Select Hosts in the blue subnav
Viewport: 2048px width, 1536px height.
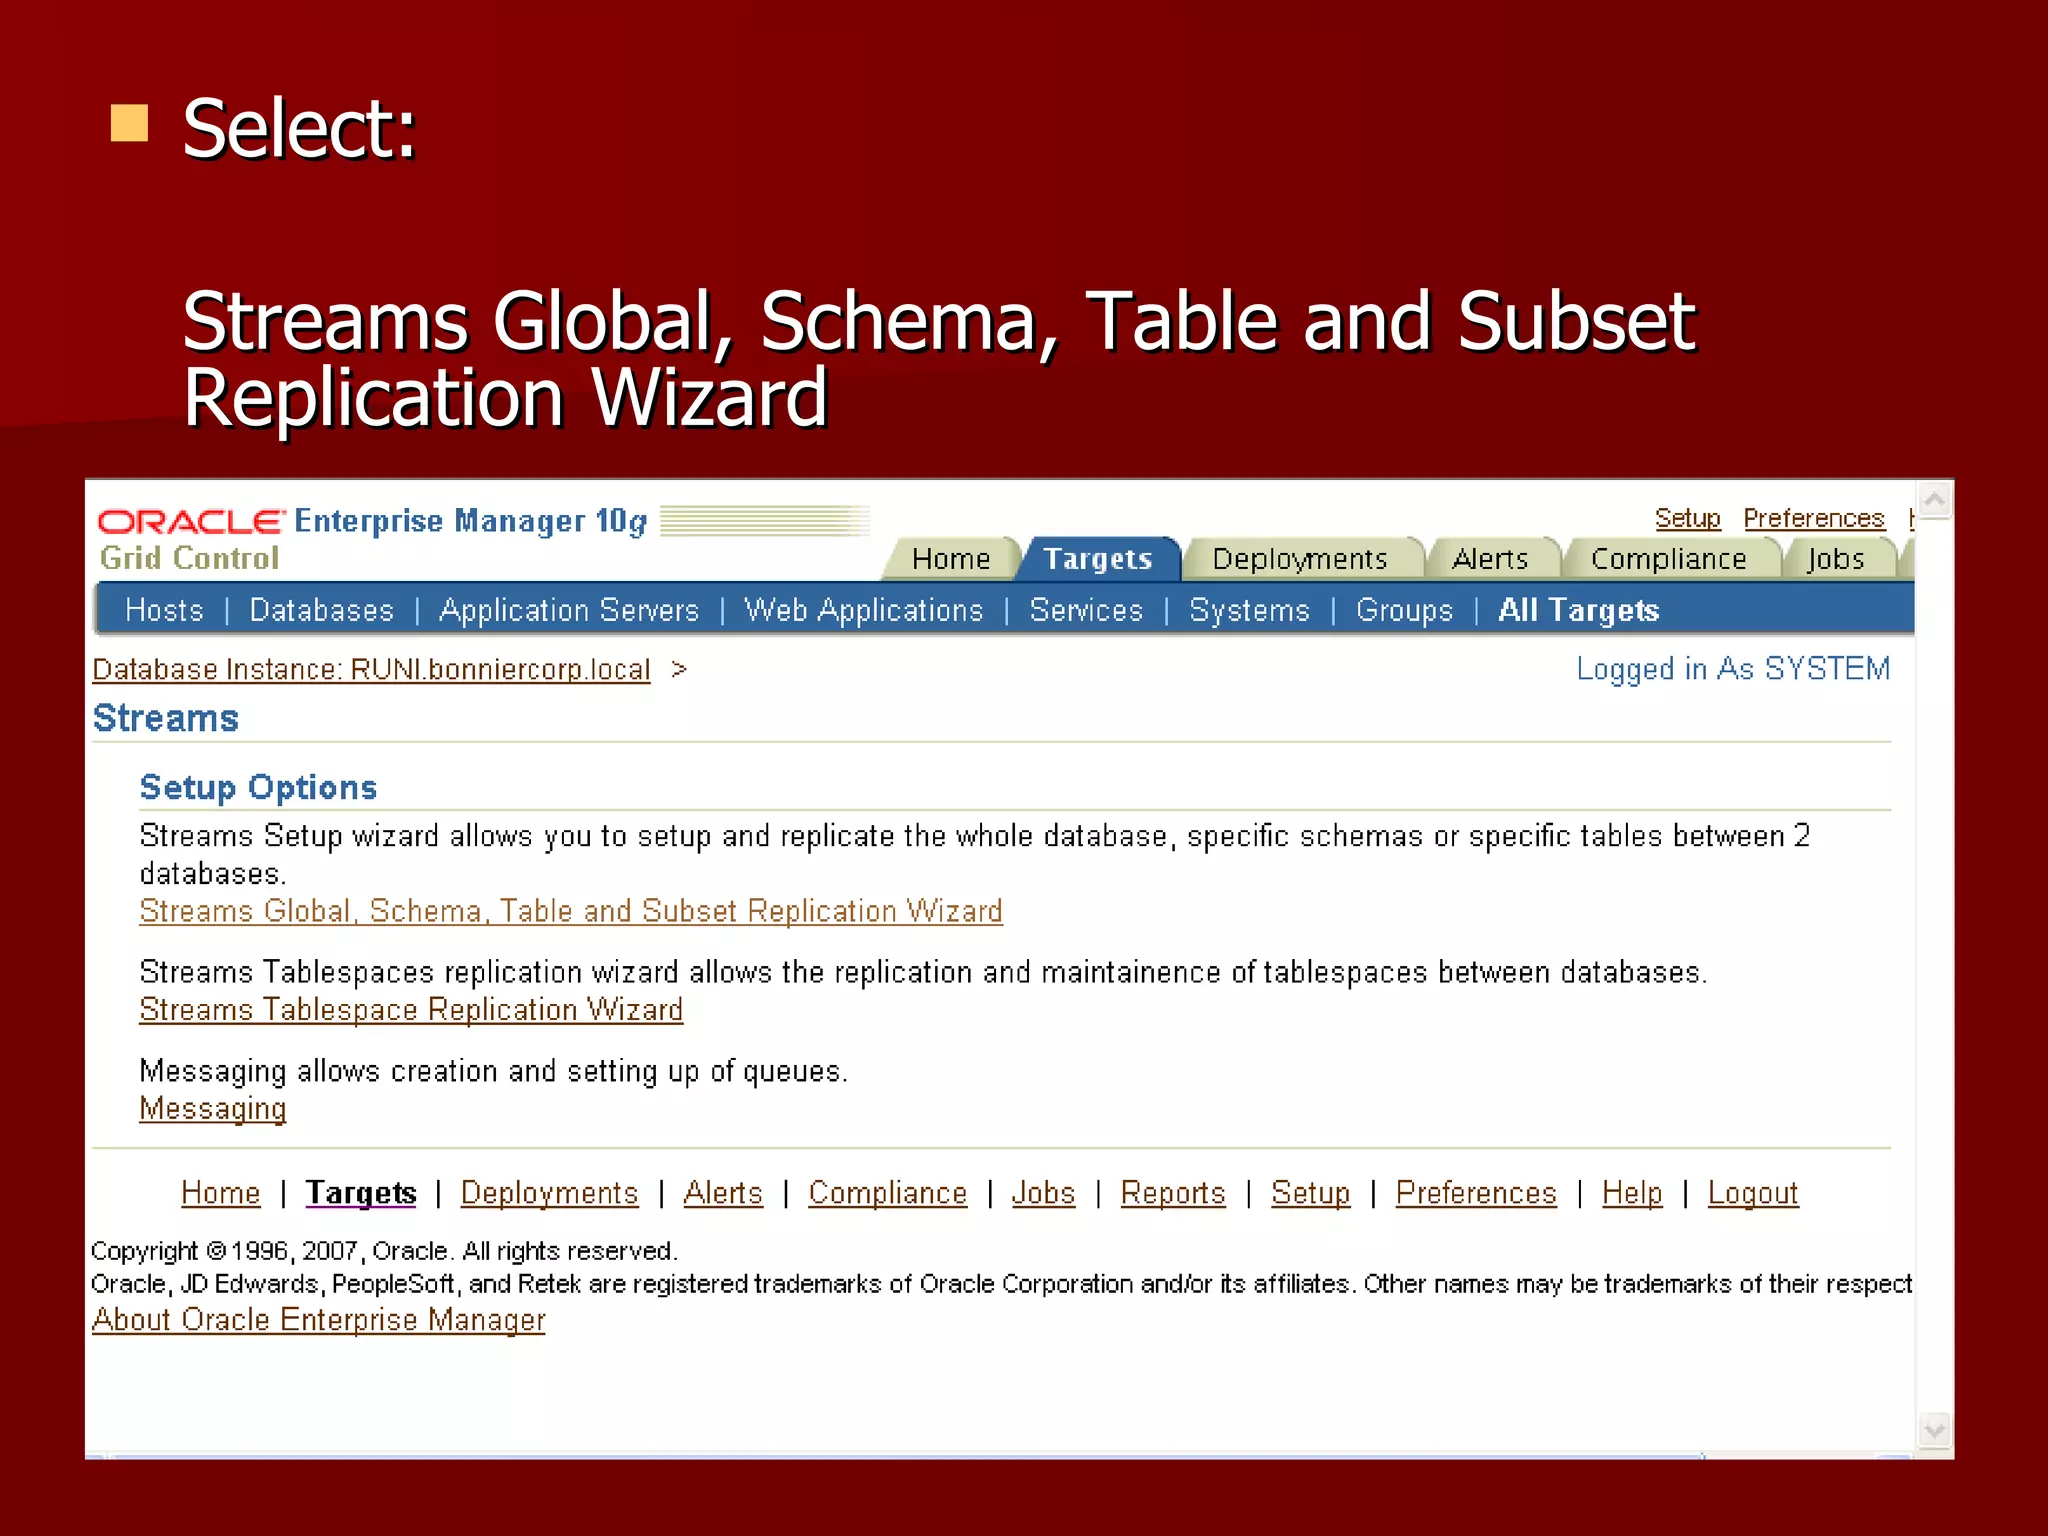click(164, 610)
